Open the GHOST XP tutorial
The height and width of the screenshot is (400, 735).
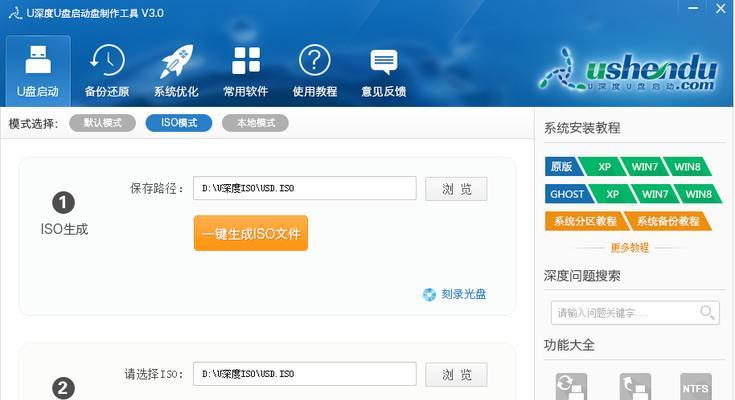click(612, 194)
